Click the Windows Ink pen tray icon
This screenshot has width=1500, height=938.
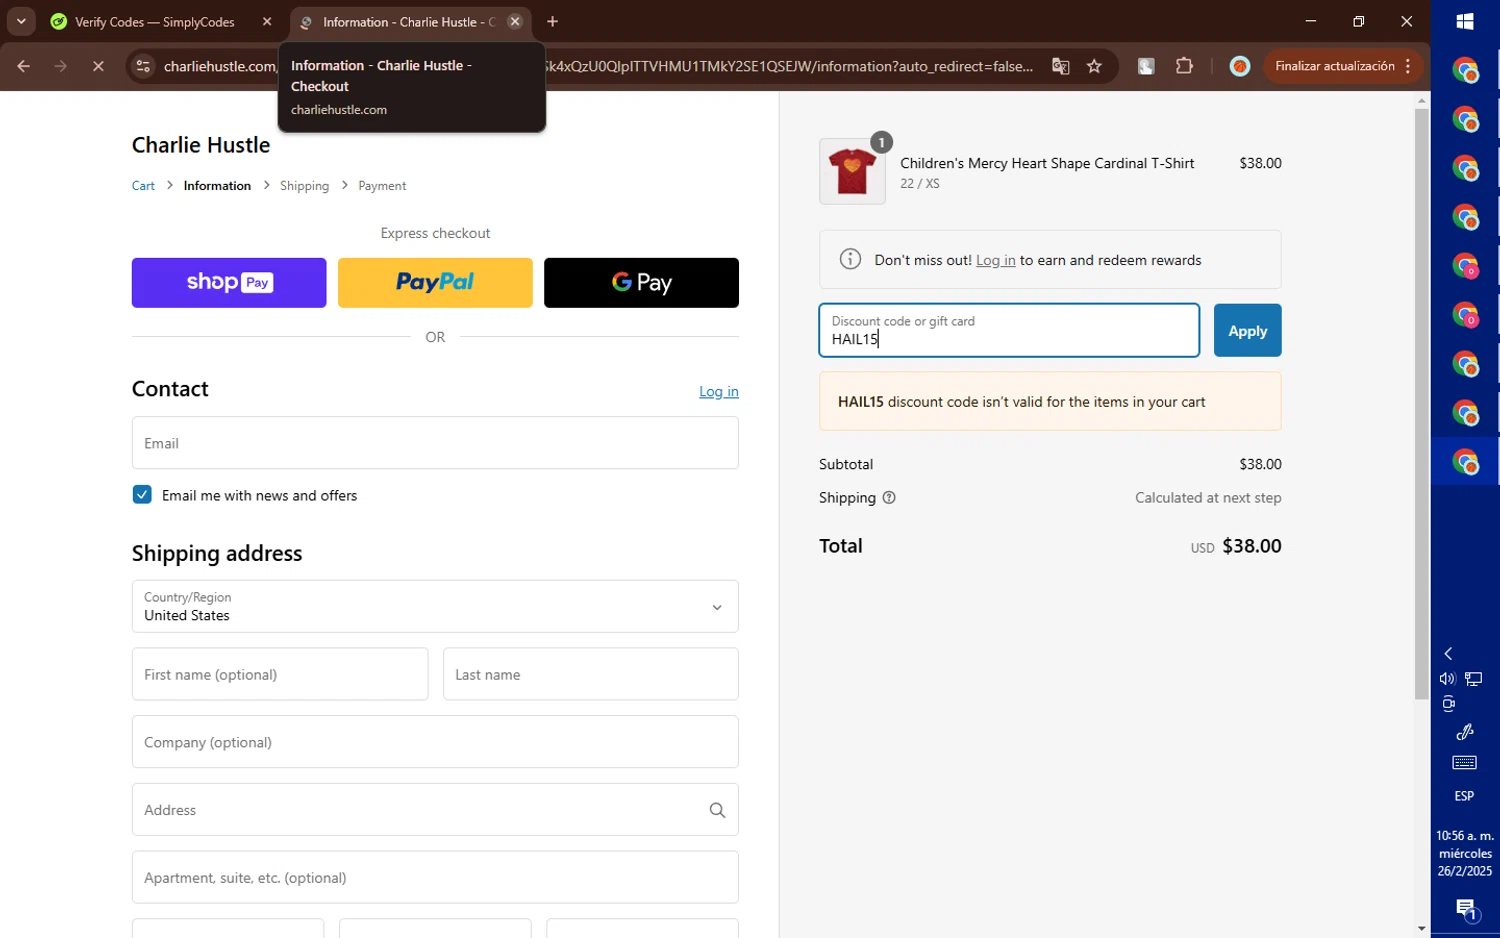pyautogui.click(x=1464, y=731)
